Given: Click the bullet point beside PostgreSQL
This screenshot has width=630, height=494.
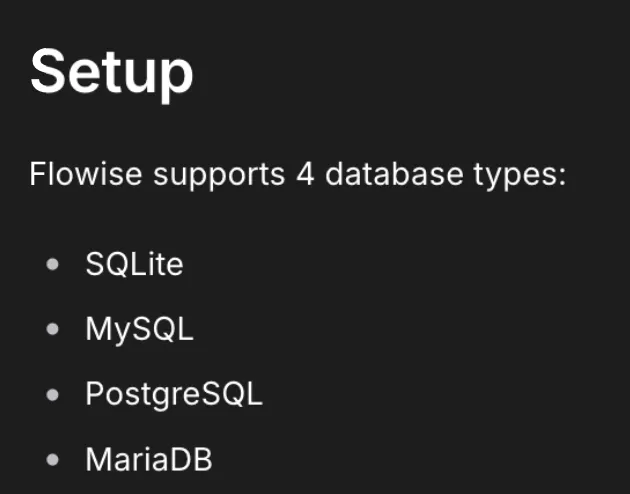Looking at the screenshot, I should click(x=53, y=395).
